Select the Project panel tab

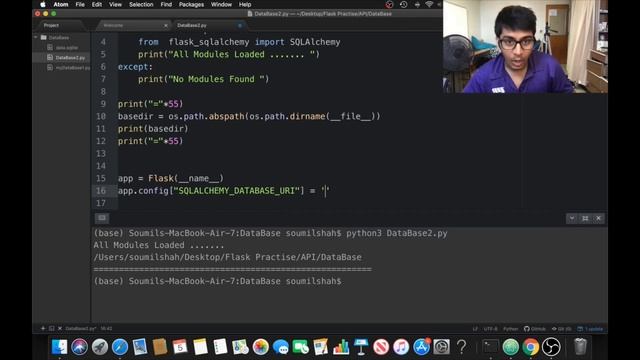[51, 25]
